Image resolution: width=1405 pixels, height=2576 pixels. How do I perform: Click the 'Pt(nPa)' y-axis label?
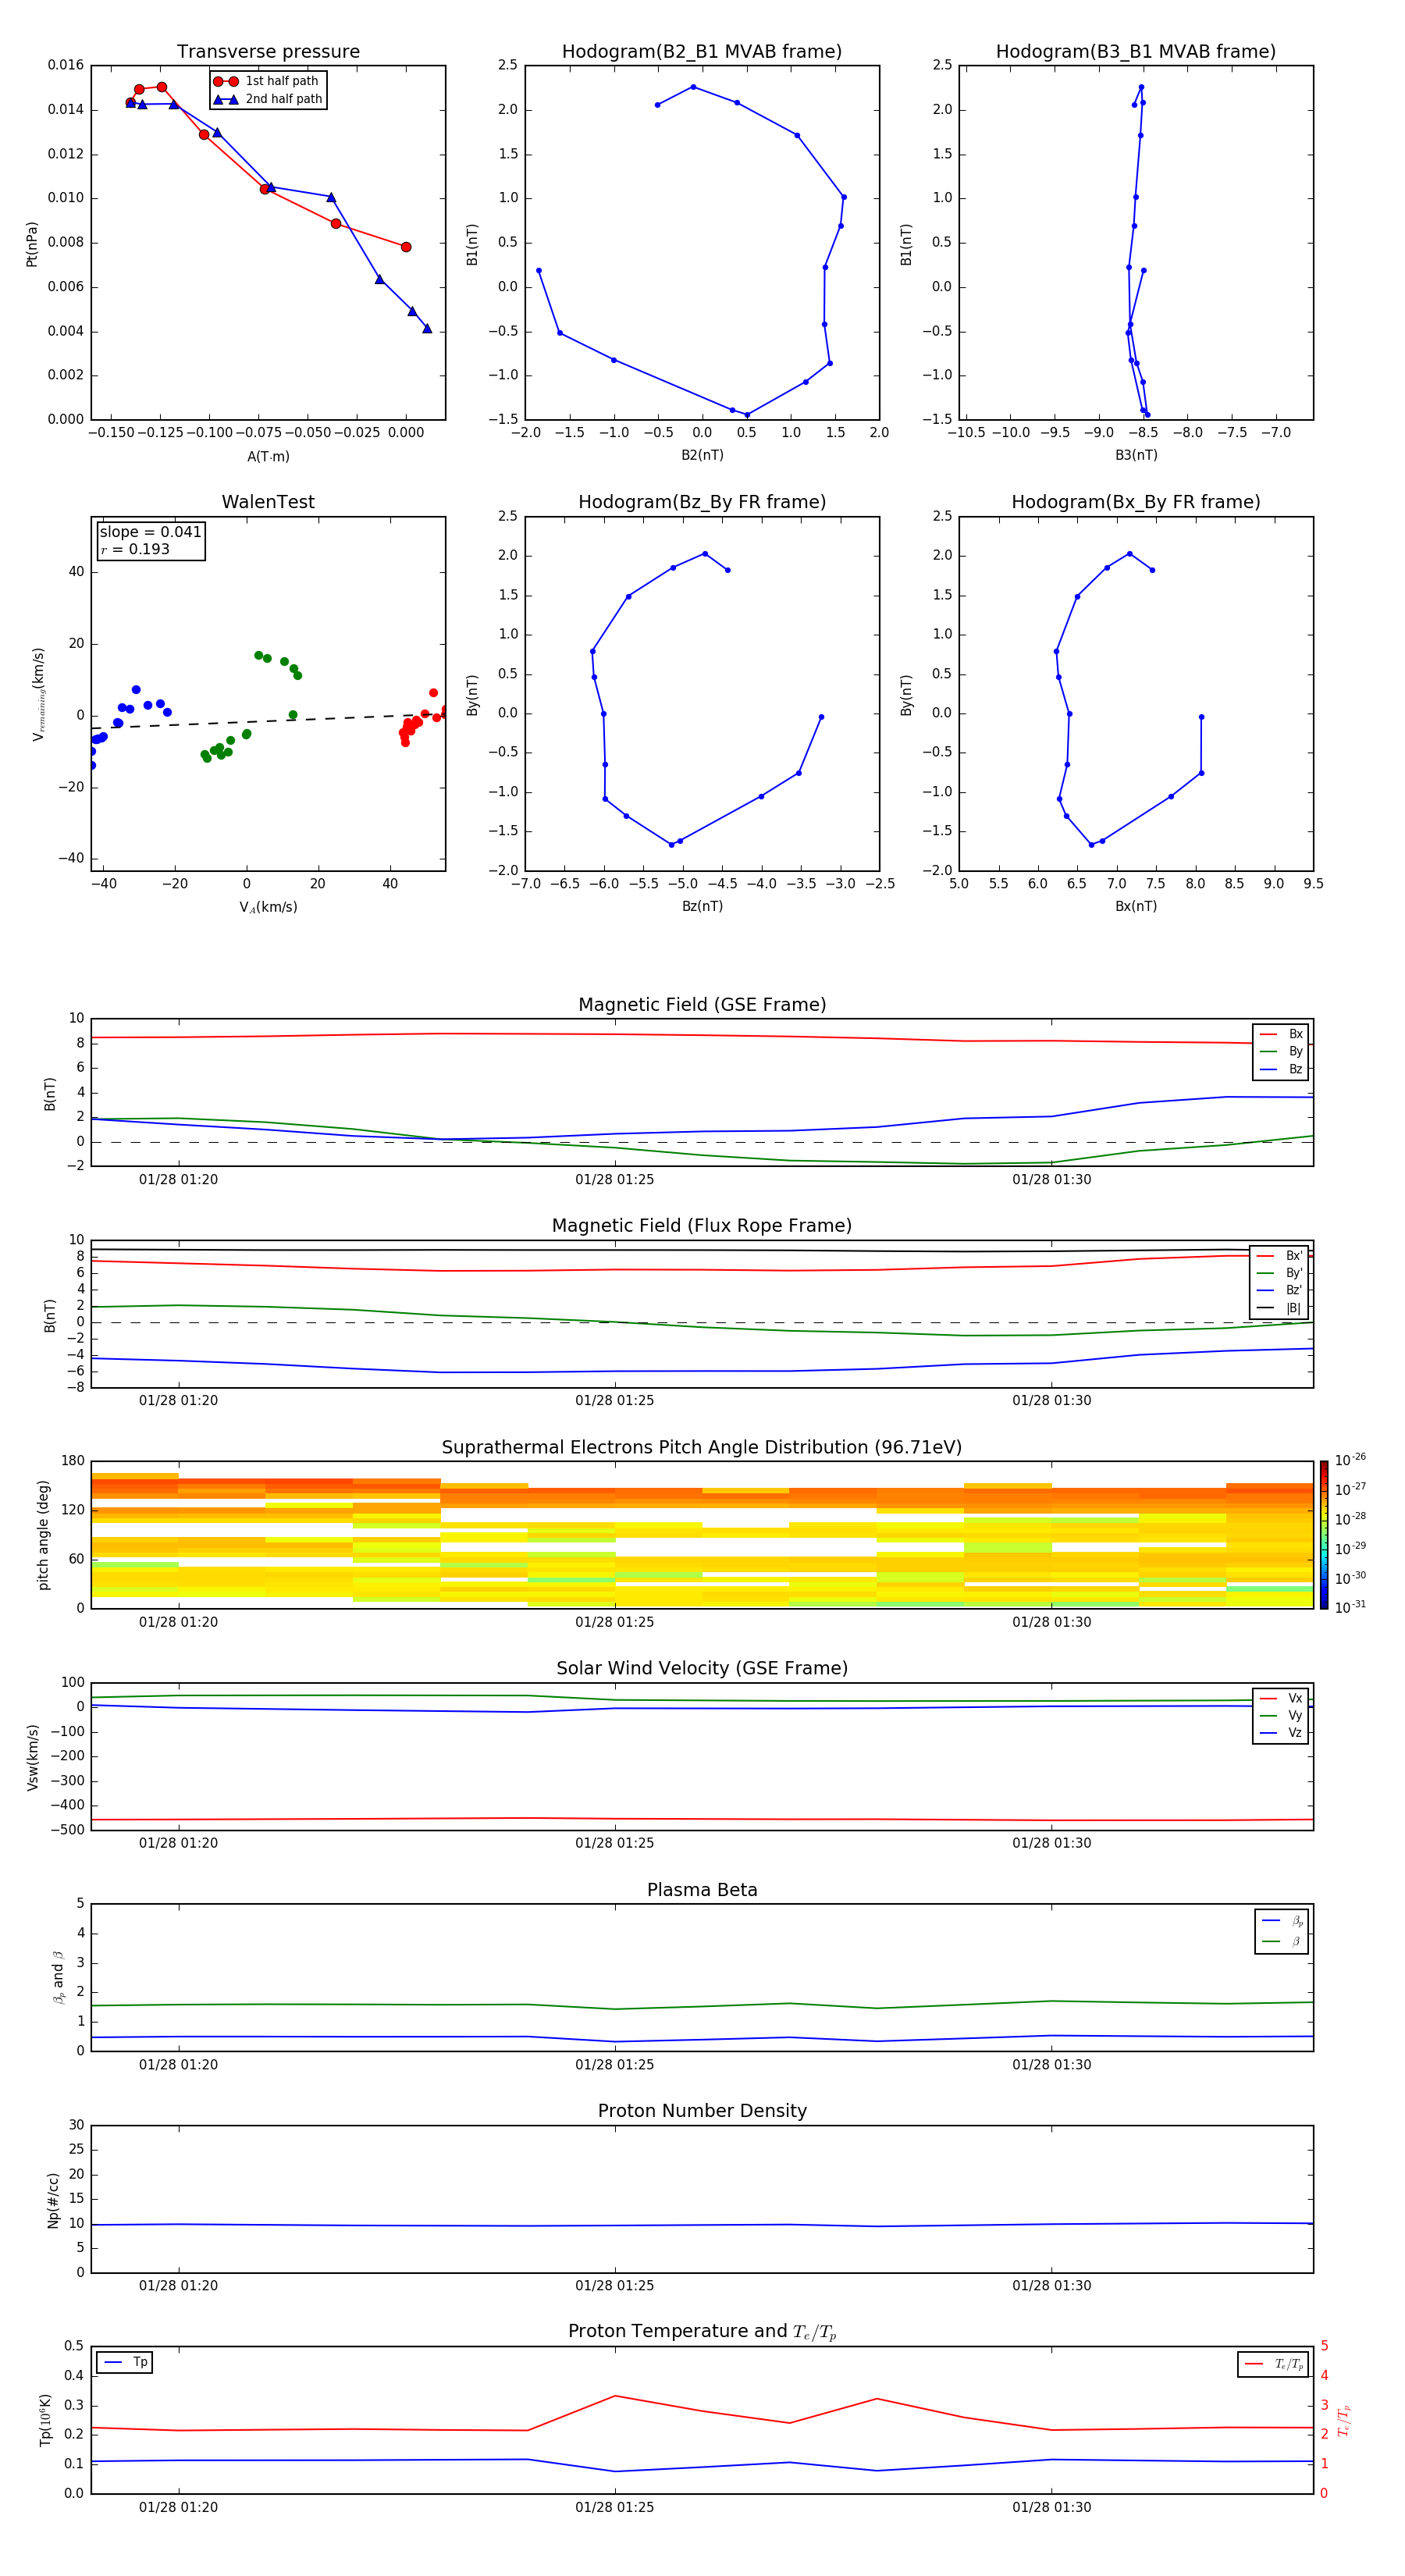click(32, 243)
